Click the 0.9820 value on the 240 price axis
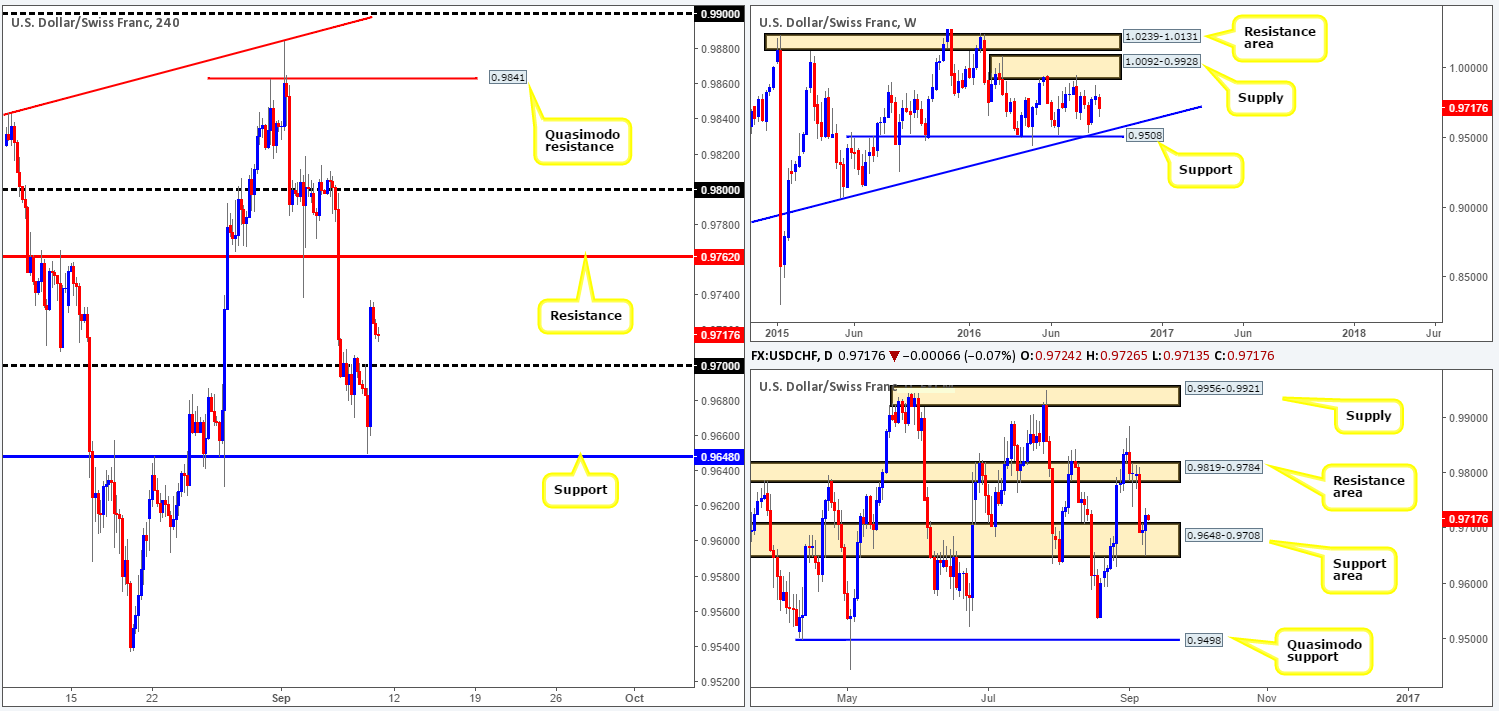This screenshot has height=711, width=1499. coord(720,155)
